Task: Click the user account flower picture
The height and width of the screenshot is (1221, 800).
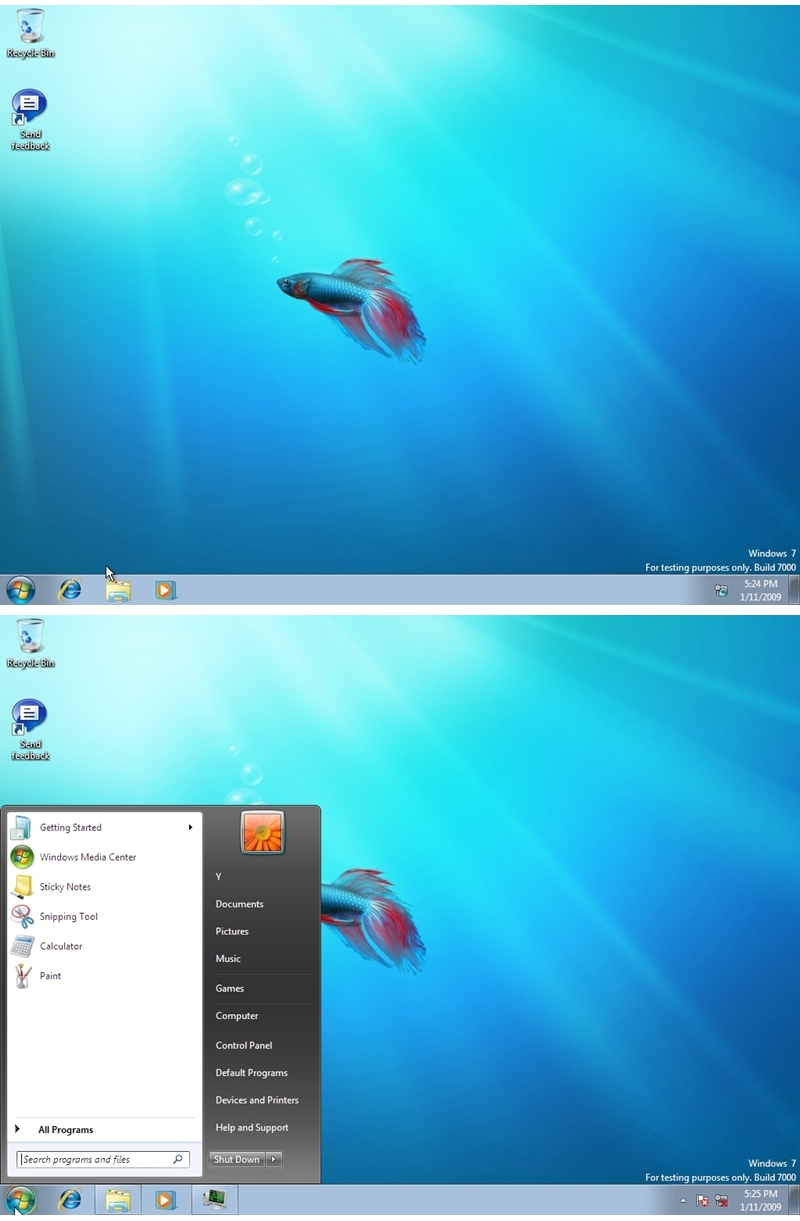Action: pos(263,833)
